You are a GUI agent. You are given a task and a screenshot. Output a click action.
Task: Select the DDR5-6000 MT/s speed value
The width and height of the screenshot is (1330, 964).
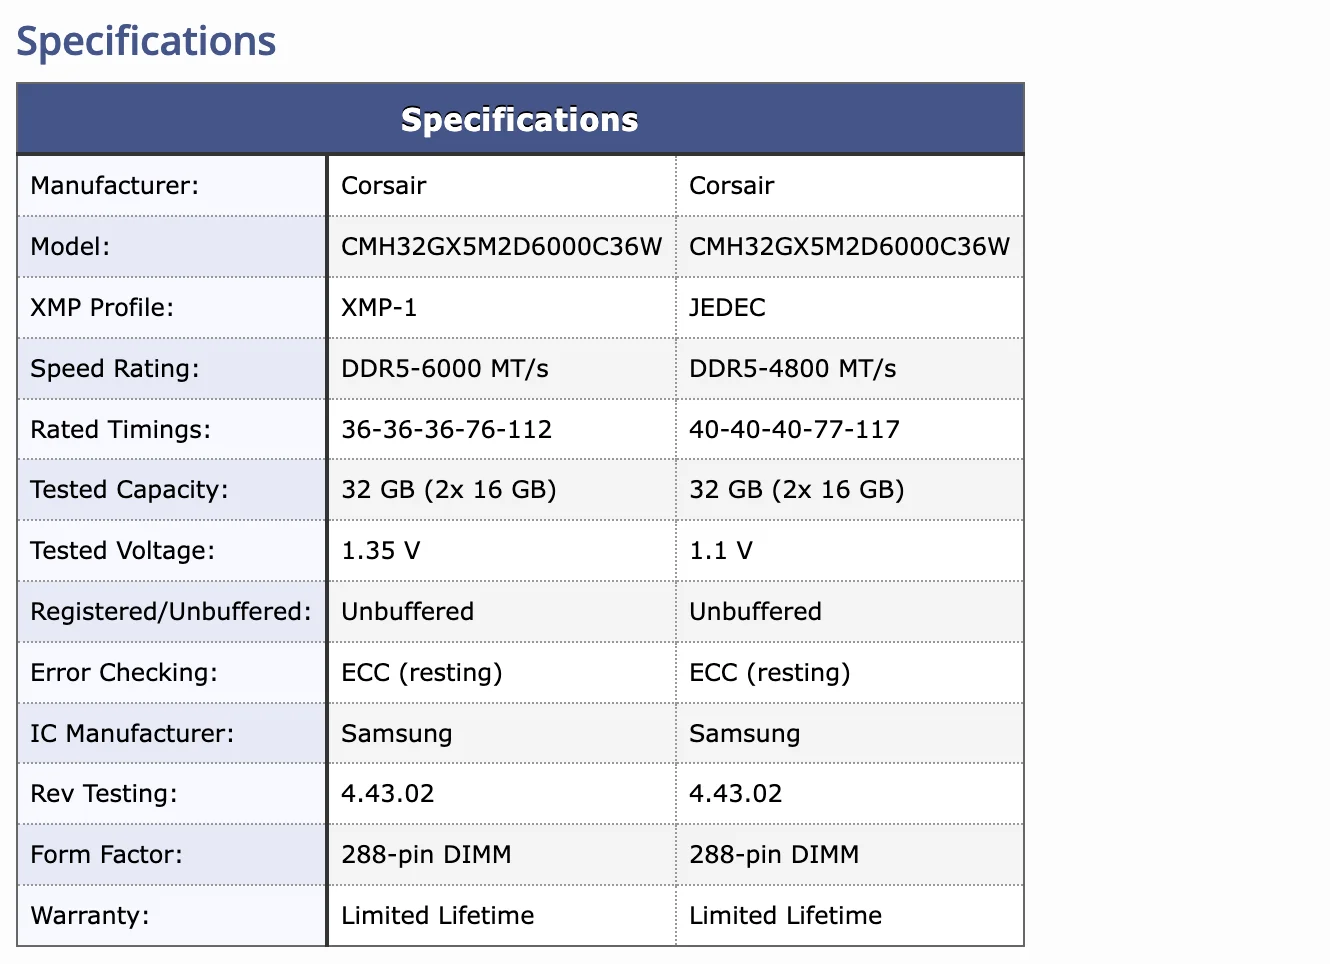click(445, 369)
